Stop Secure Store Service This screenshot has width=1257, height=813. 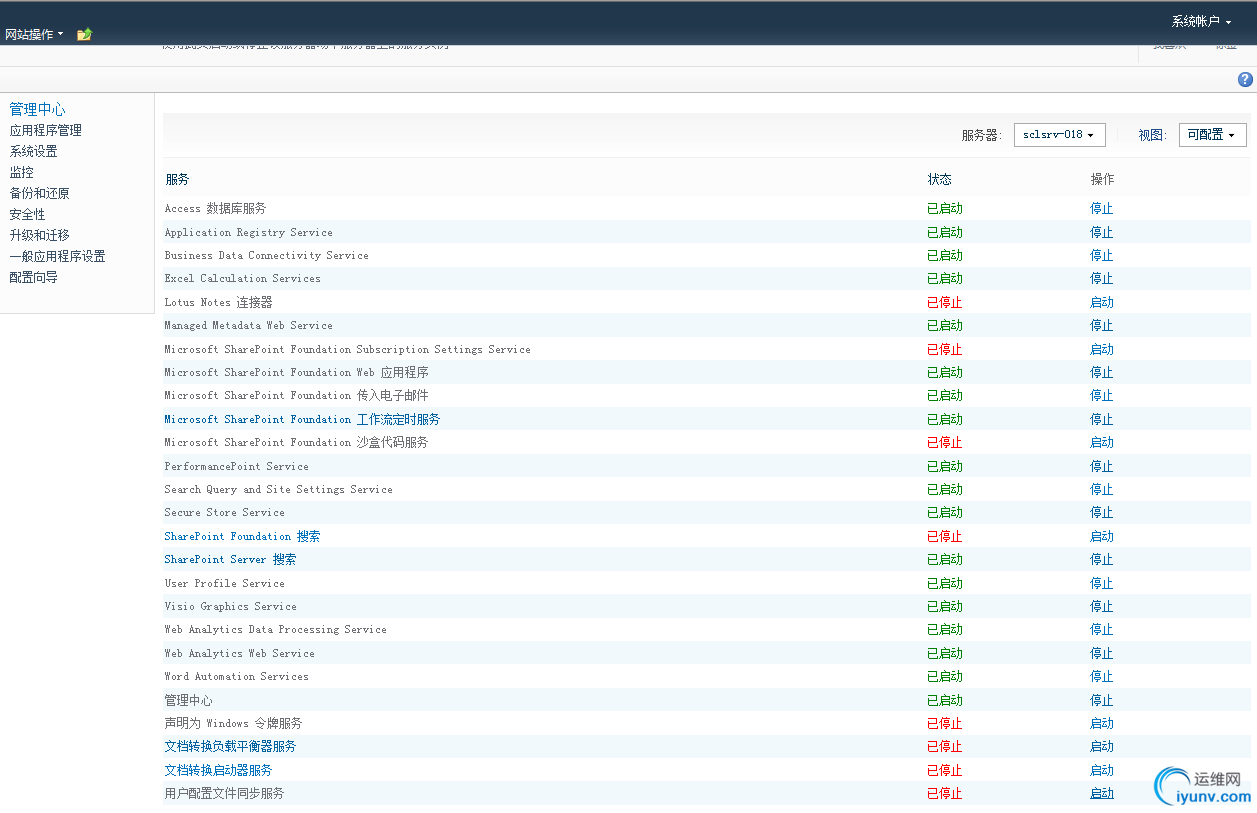click(x=1101, y=512)
